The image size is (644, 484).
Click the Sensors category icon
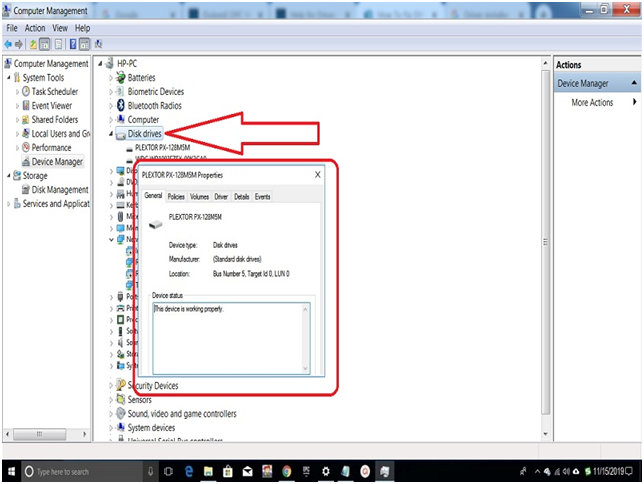(x=121, y=399)
